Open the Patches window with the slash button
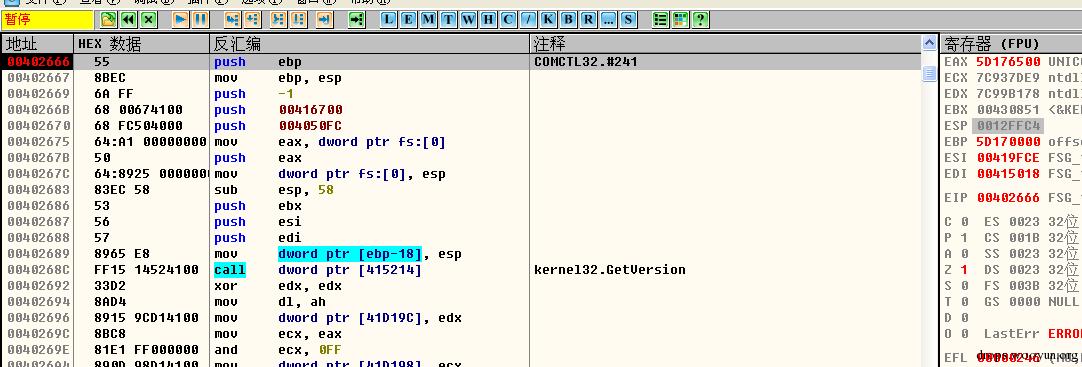 [x=528, y=19]
